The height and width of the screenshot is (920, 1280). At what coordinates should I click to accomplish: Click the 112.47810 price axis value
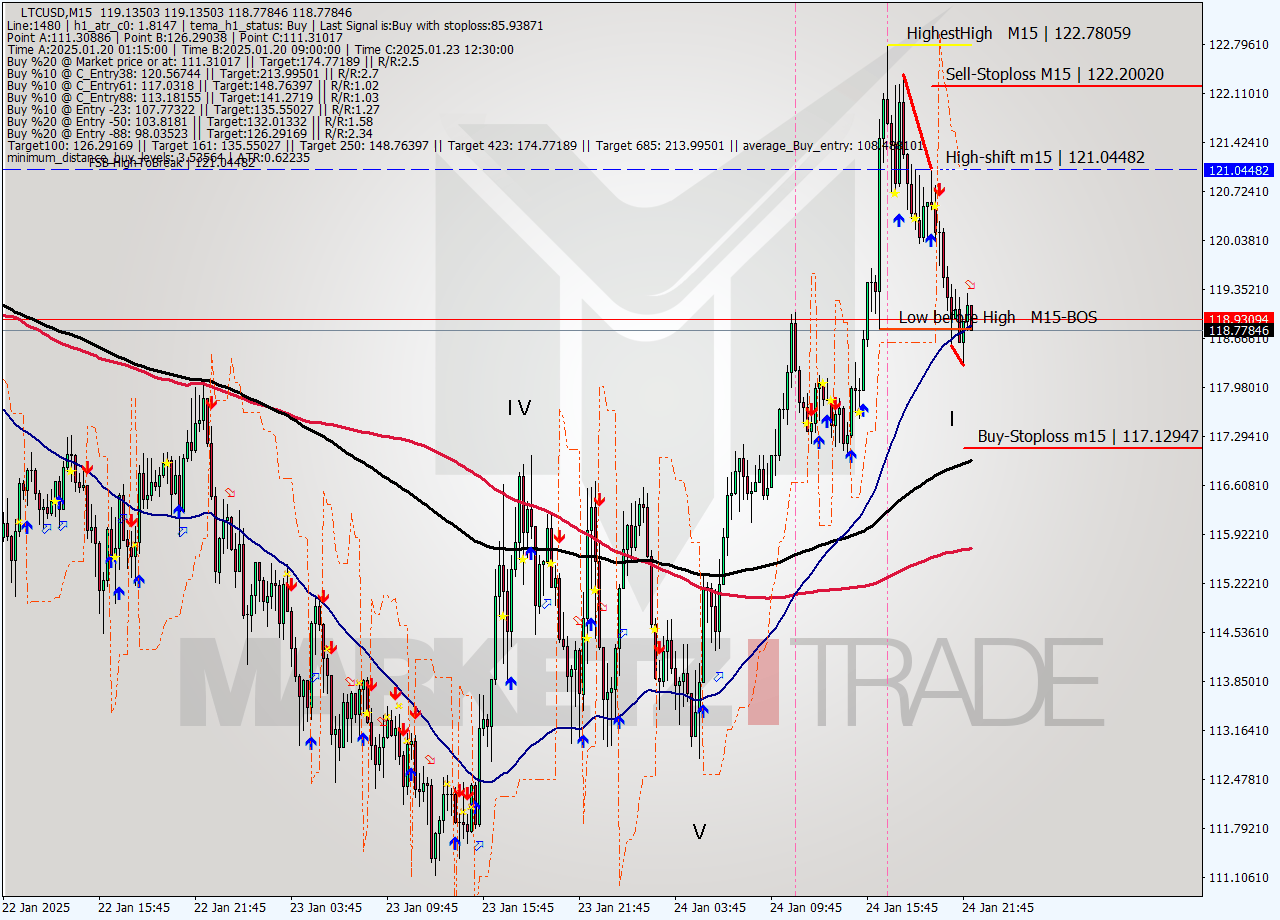[x=1239, y=779]
